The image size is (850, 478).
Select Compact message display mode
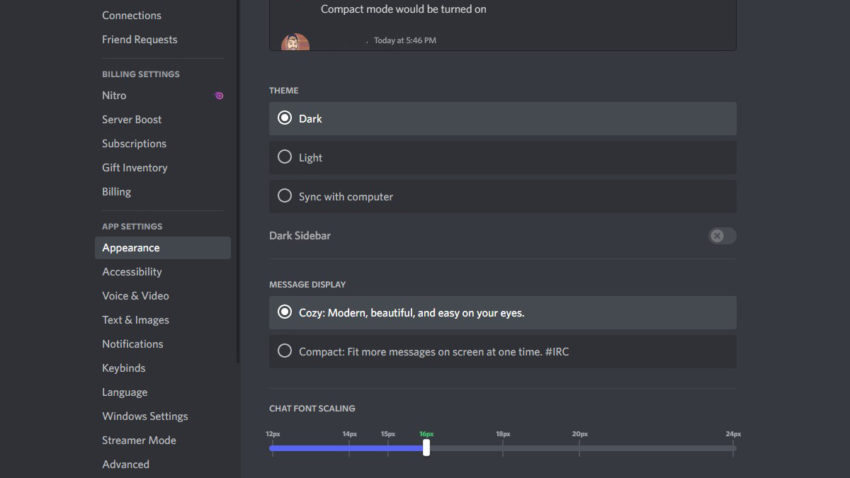coord(503,352)
